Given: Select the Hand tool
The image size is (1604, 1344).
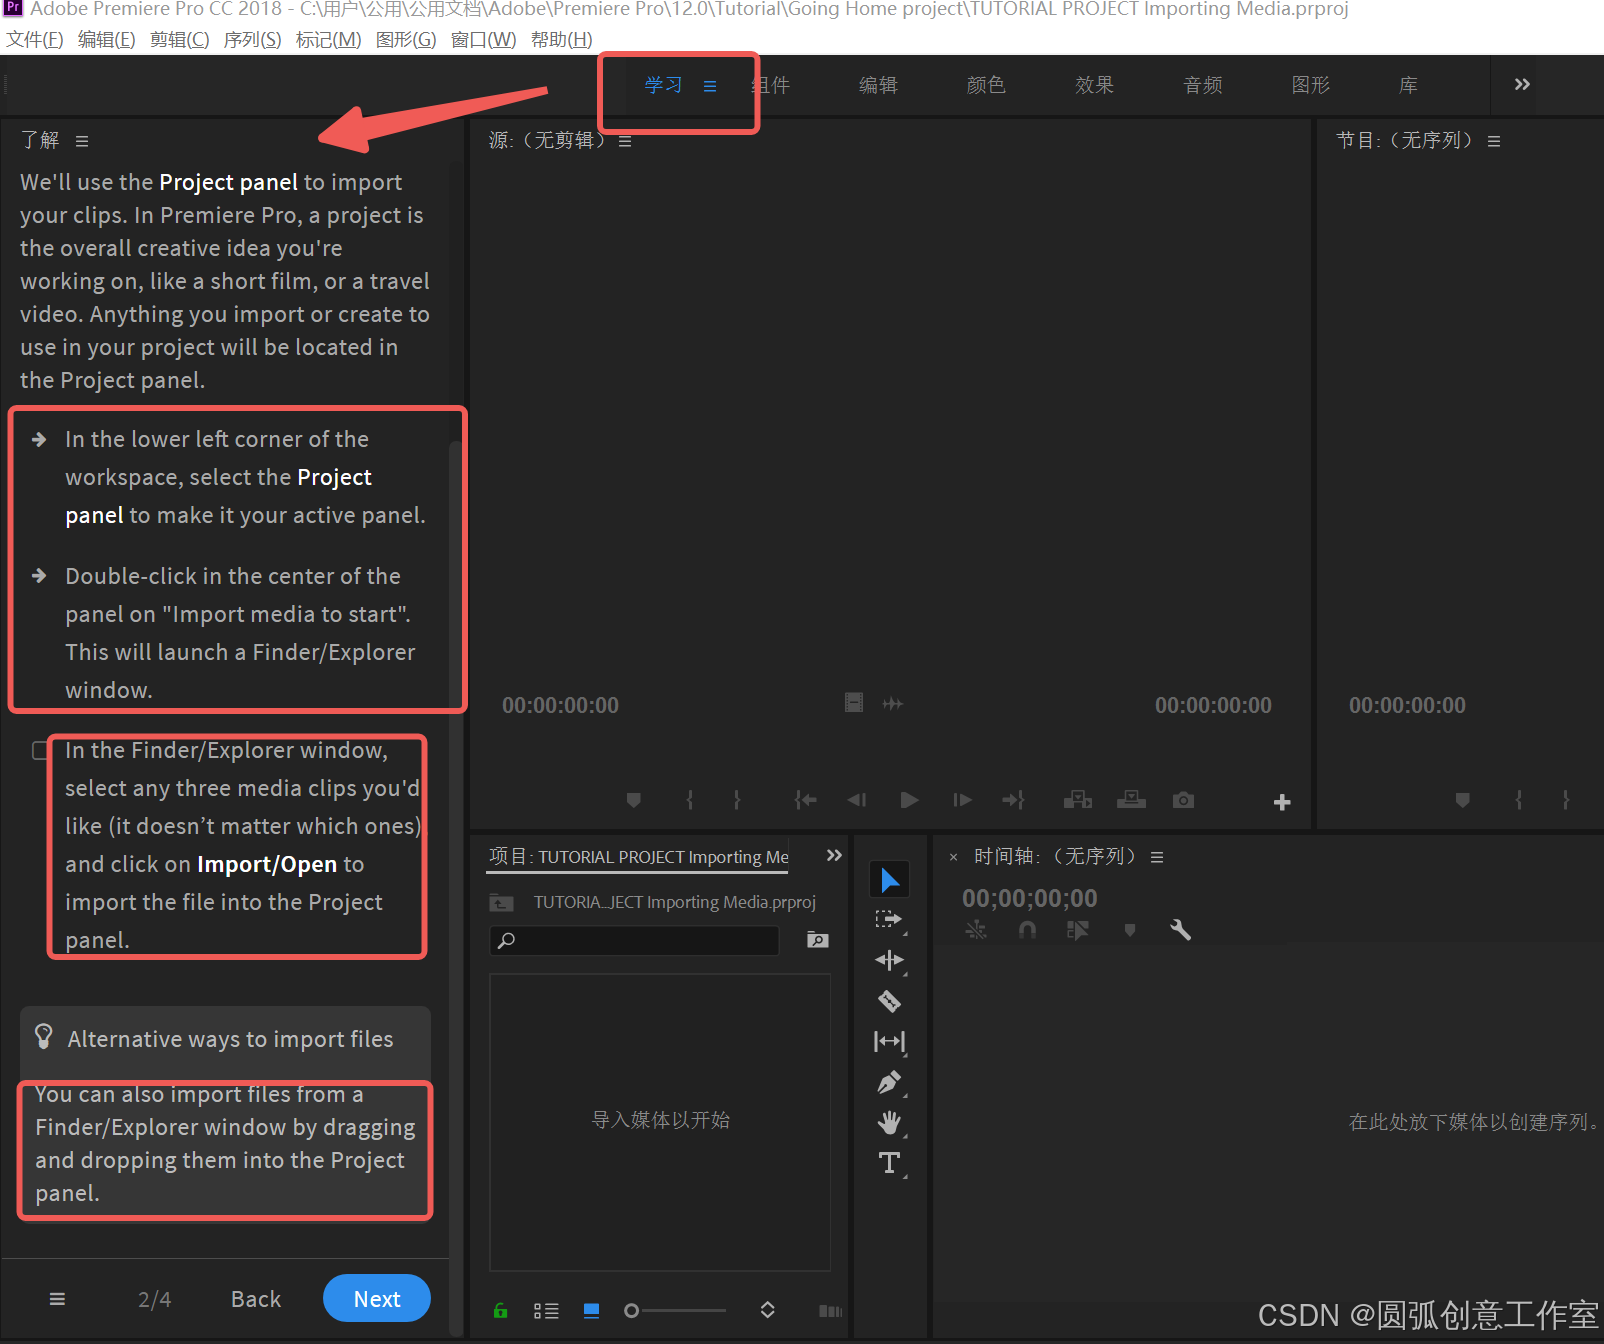Looking at the screenshot, I should [x=889, y=1122].
